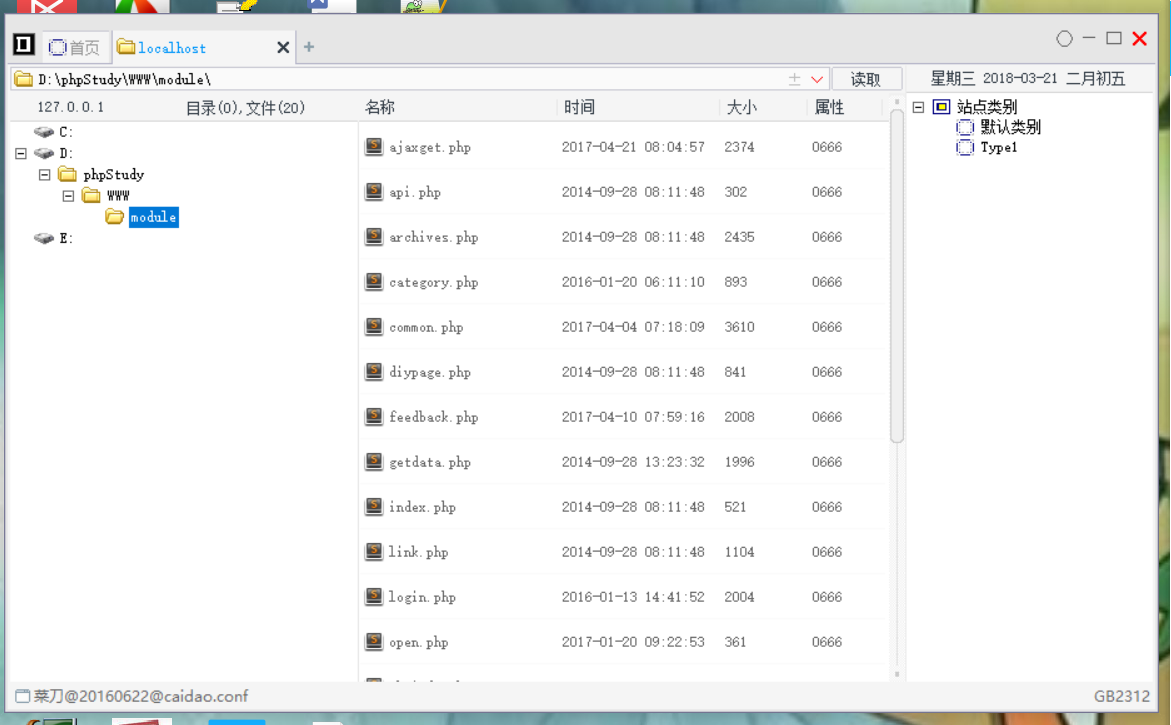The width and height of the screenshot is (1171, 725).
Task: Open the path history dropdown arrow
Action: (817, 79)
